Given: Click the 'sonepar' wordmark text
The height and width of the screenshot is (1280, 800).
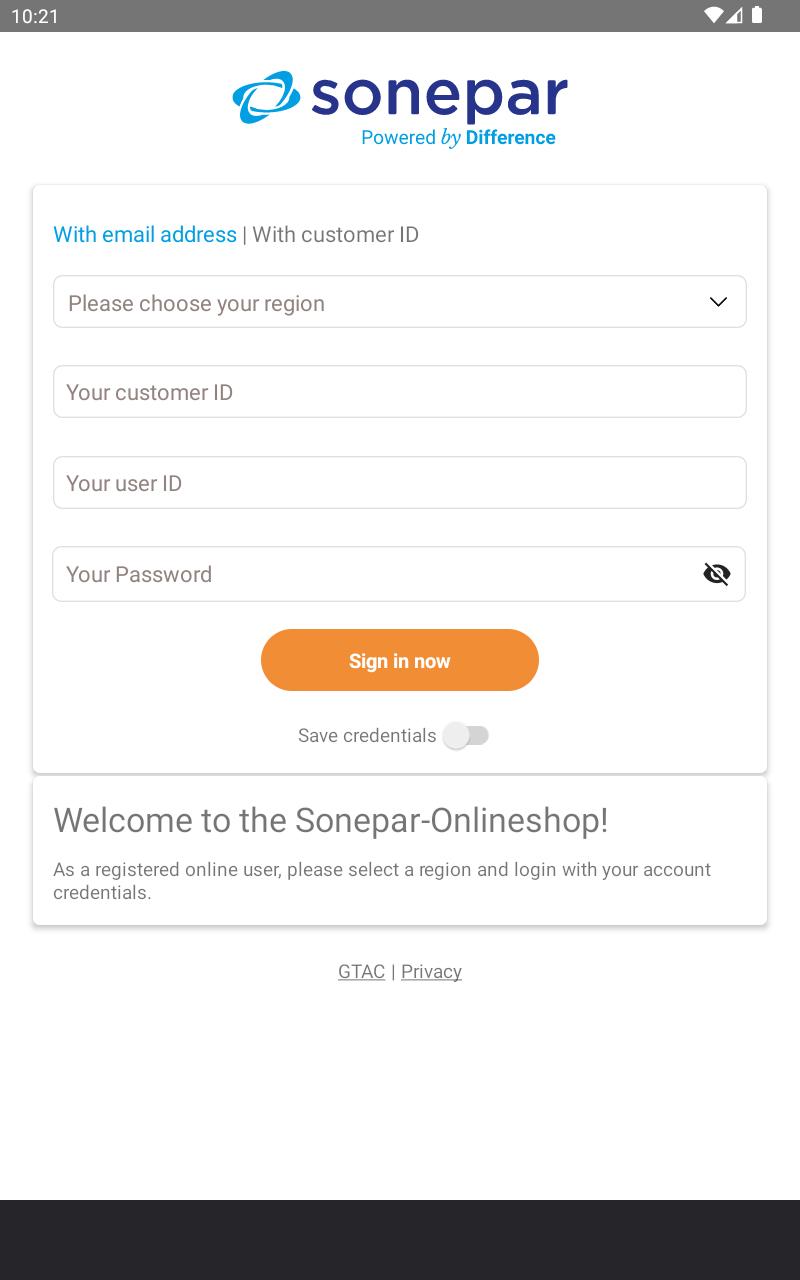Looking at the screenshot, I should (439, 97).
